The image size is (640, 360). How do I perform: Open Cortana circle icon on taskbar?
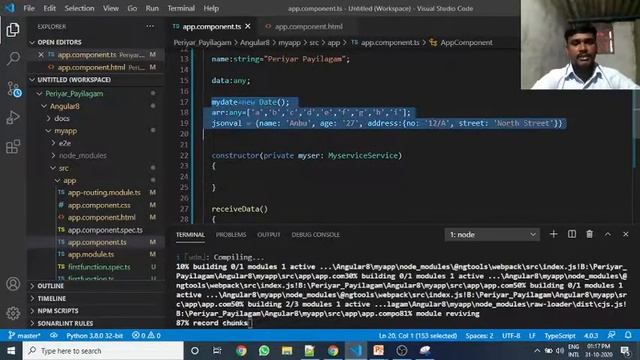[x=195, y=351]
